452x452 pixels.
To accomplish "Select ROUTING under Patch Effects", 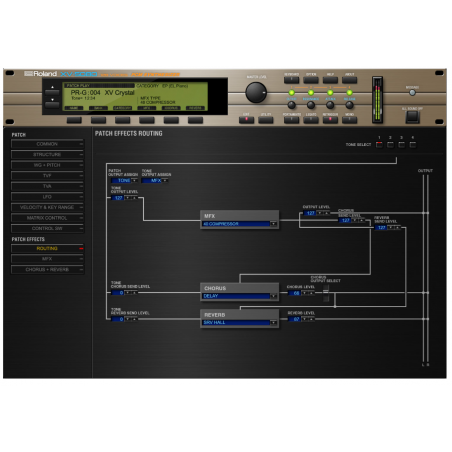I will pyautogui.click(x=47, y=248).
